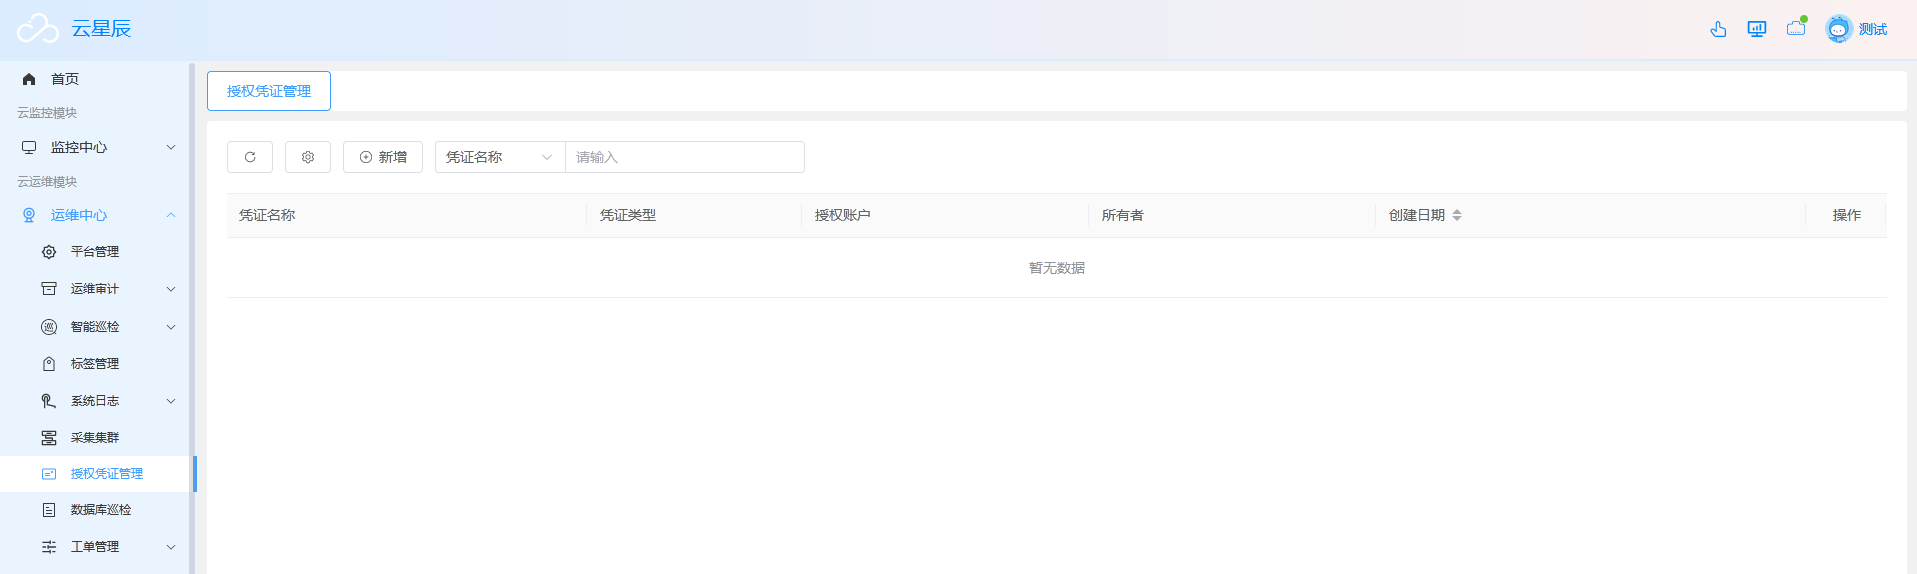
Task: Expand the 智能巡检 chevron
Action: pos(171,327)
